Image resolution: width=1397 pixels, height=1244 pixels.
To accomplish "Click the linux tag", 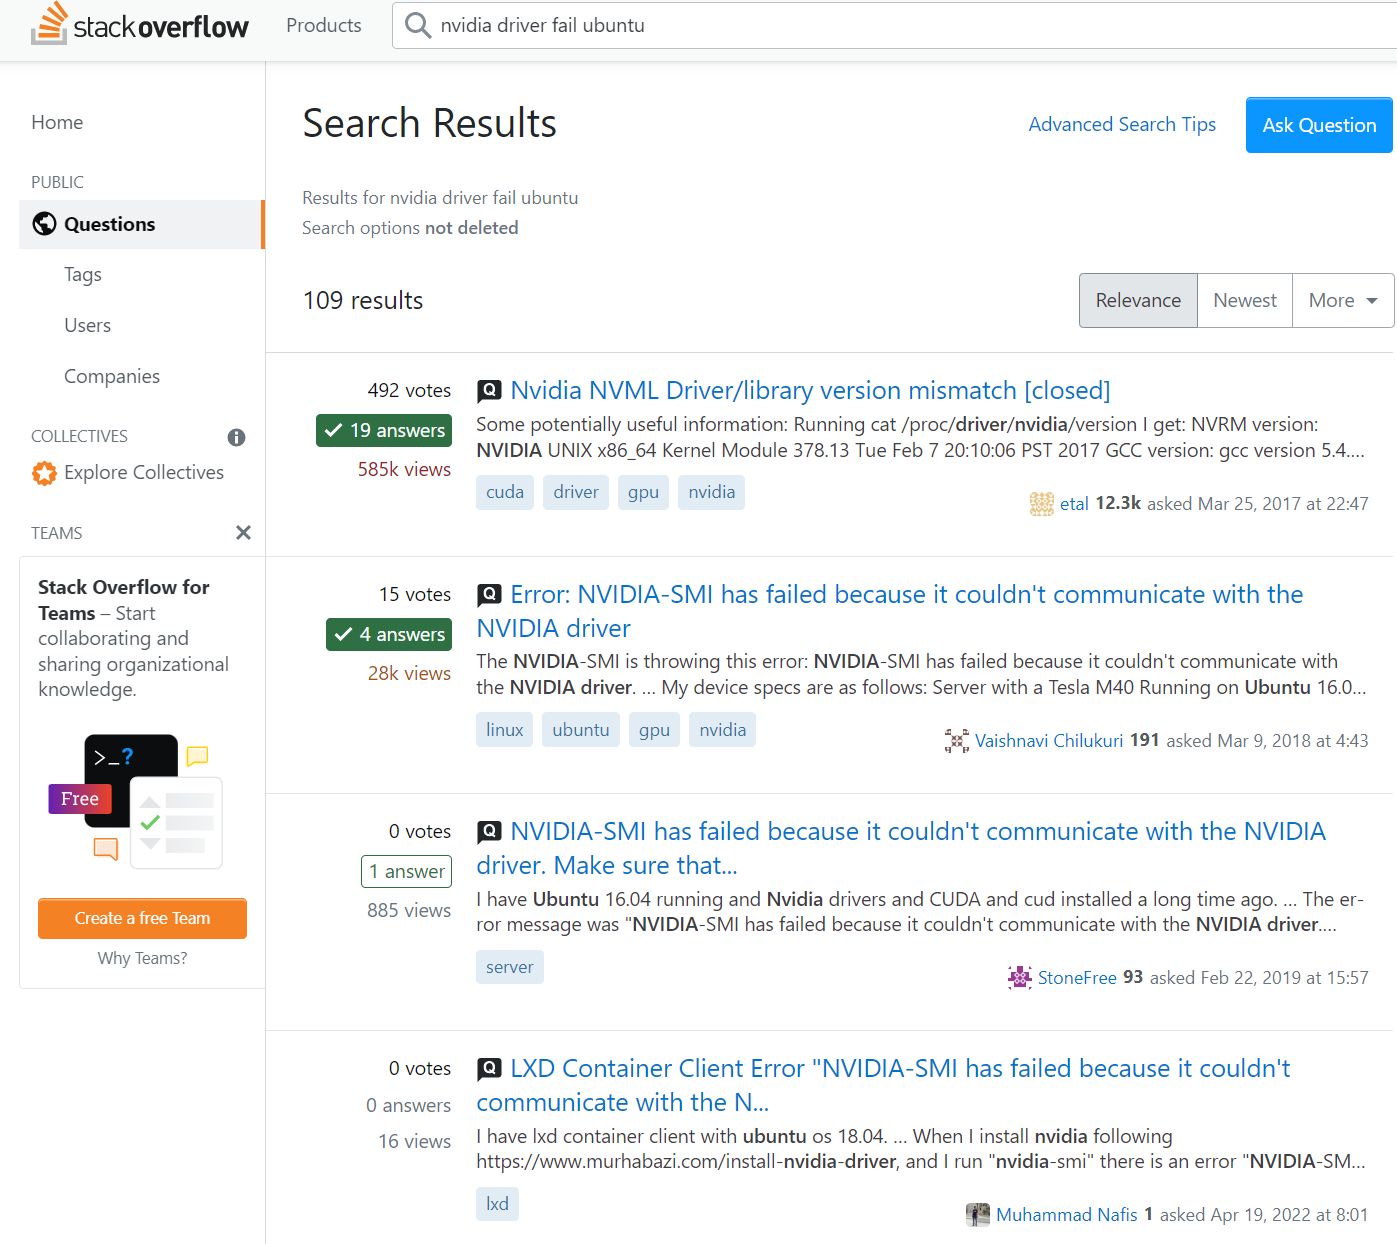I will [x=504, y=730].
